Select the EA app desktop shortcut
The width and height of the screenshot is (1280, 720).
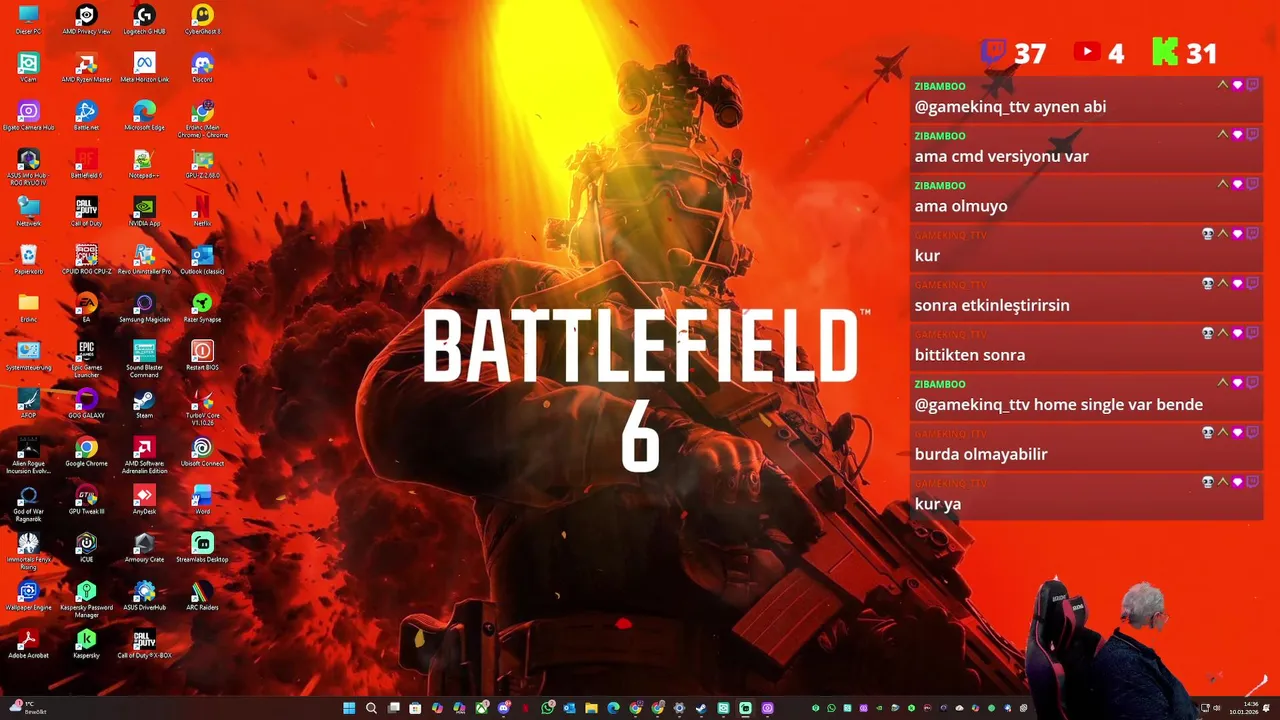86,307
